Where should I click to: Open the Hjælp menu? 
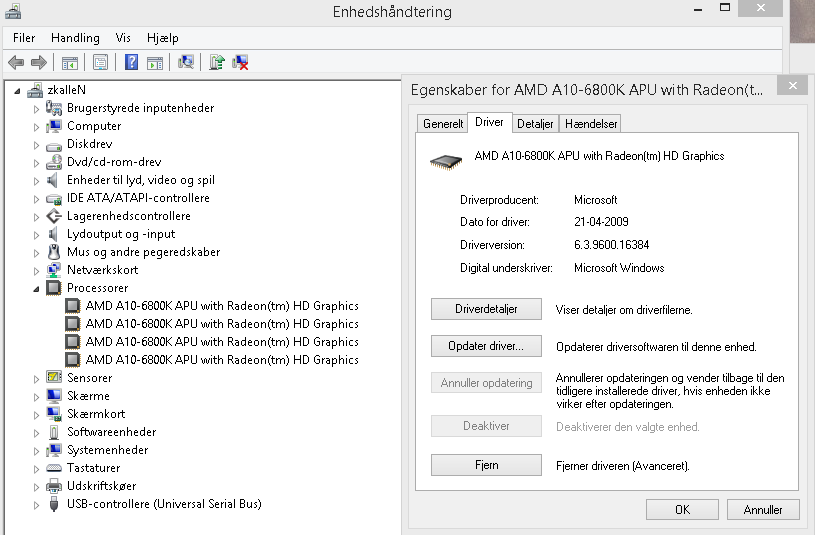162,38
